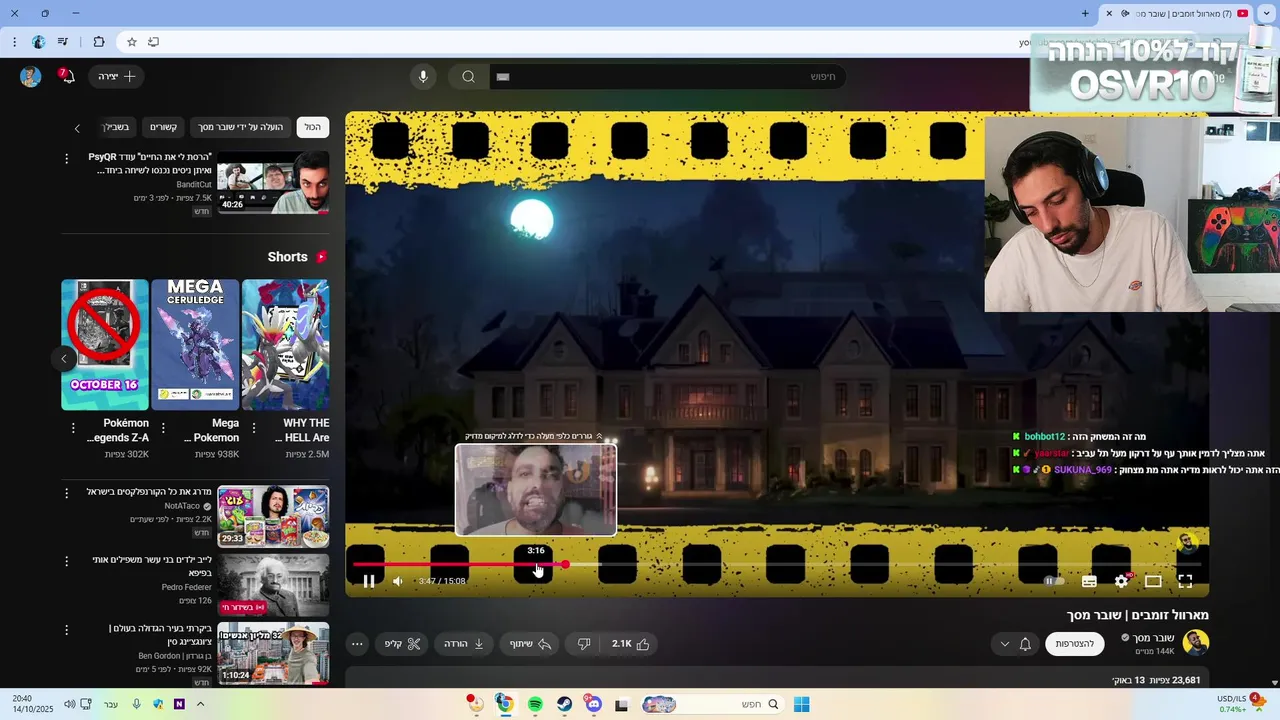Select the בשבילך filter chip
The width and height of the screenshot is (1280, 720).
117,127
